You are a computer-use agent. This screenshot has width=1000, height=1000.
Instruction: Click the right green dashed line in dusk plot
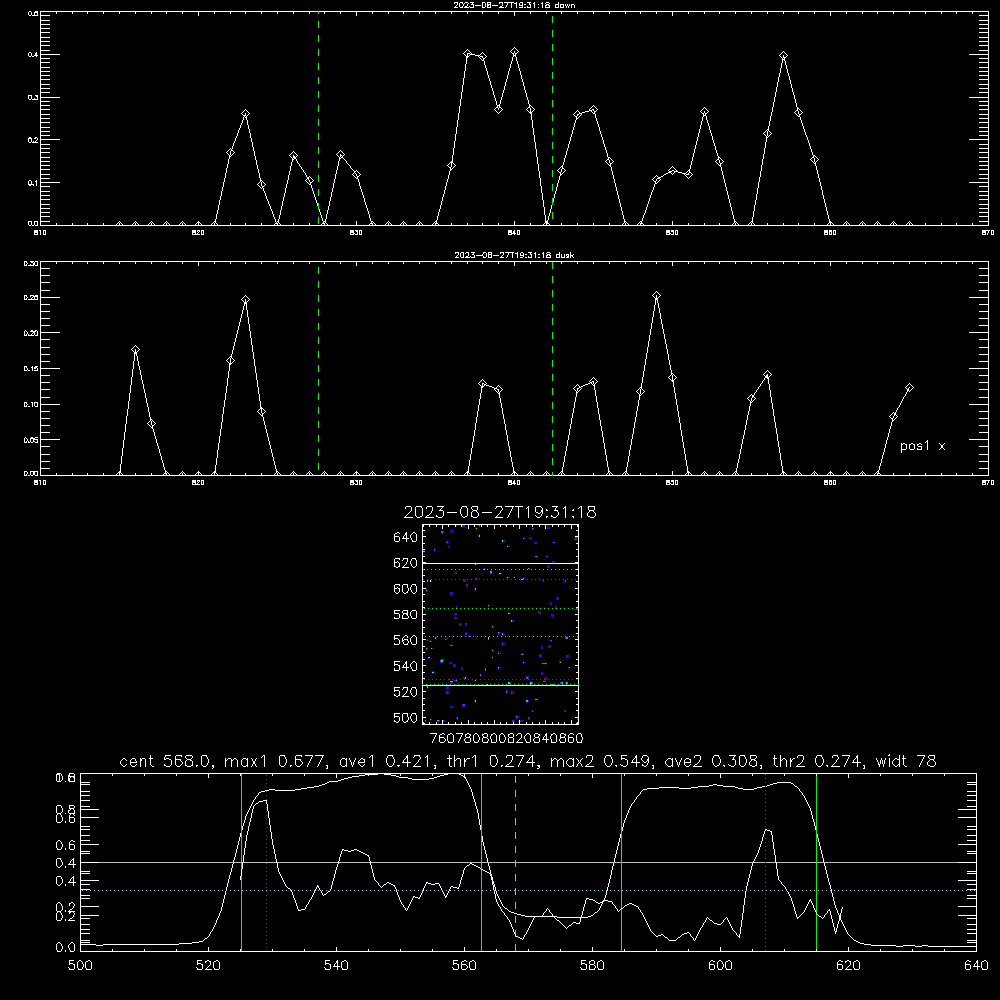click(x=552, y=368)
